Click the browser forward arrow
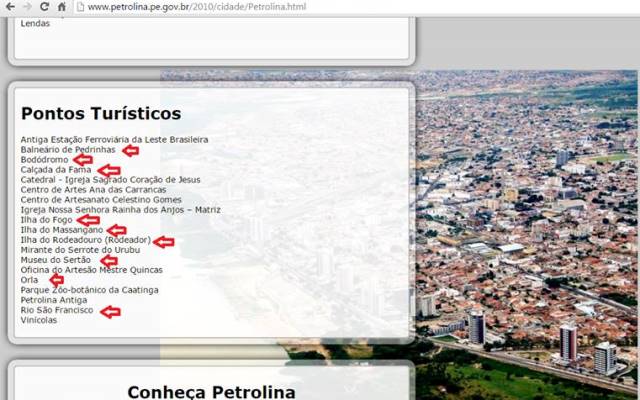The height and width of the screenshot is (400, 640). coord(27,7)
